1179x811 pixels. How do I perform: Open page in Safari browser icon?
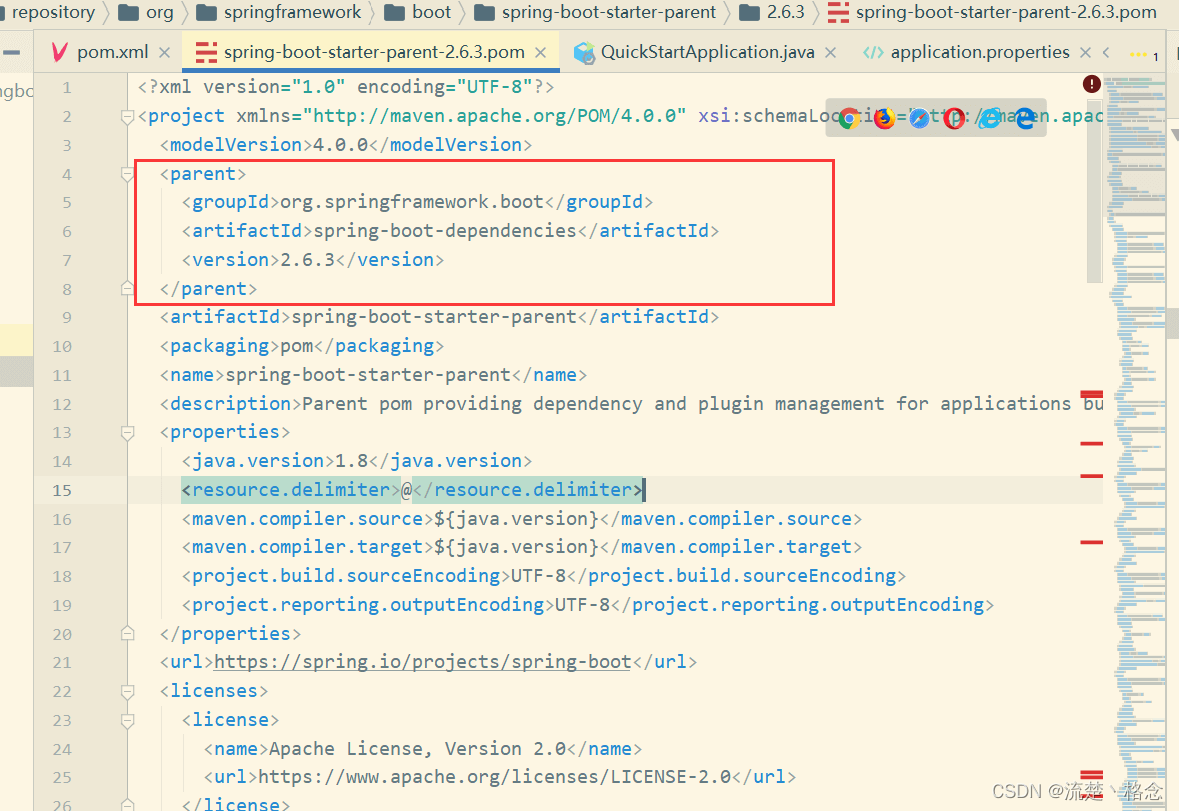click(919, 118)
